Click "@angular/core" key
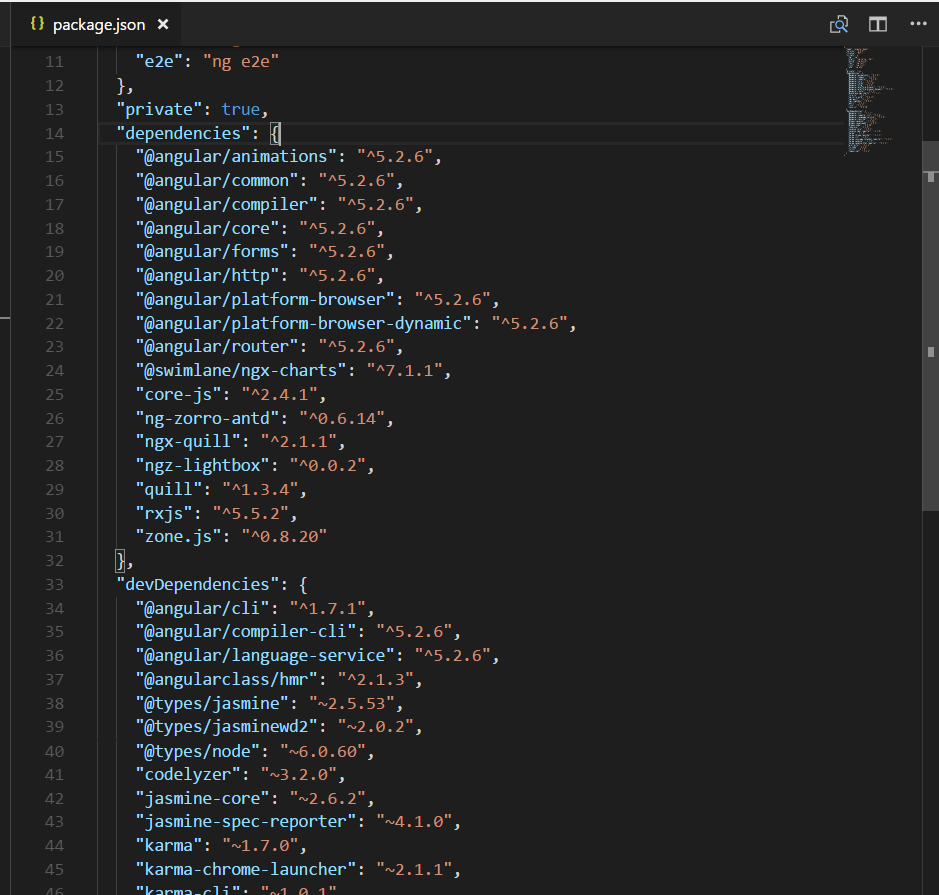 [x=207, y=228]
